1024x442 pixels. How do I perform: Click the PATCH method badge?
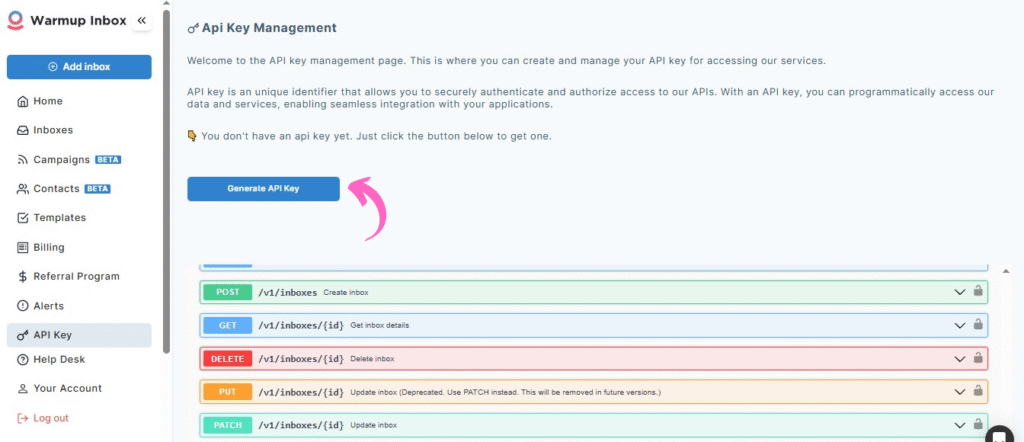[x=228, y=425]
